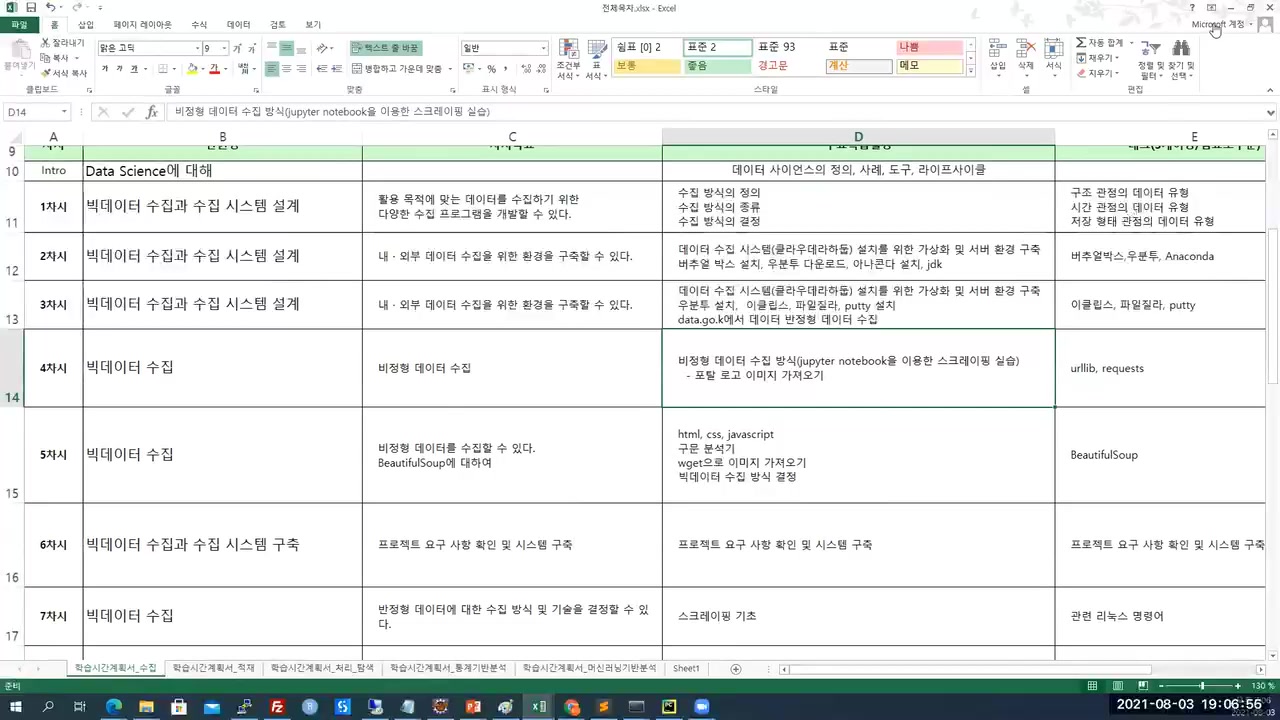Viewport: 1280px width, 720px height.
Task: Adjust the zoom slider in the status bar
Action: (1200, 686)
